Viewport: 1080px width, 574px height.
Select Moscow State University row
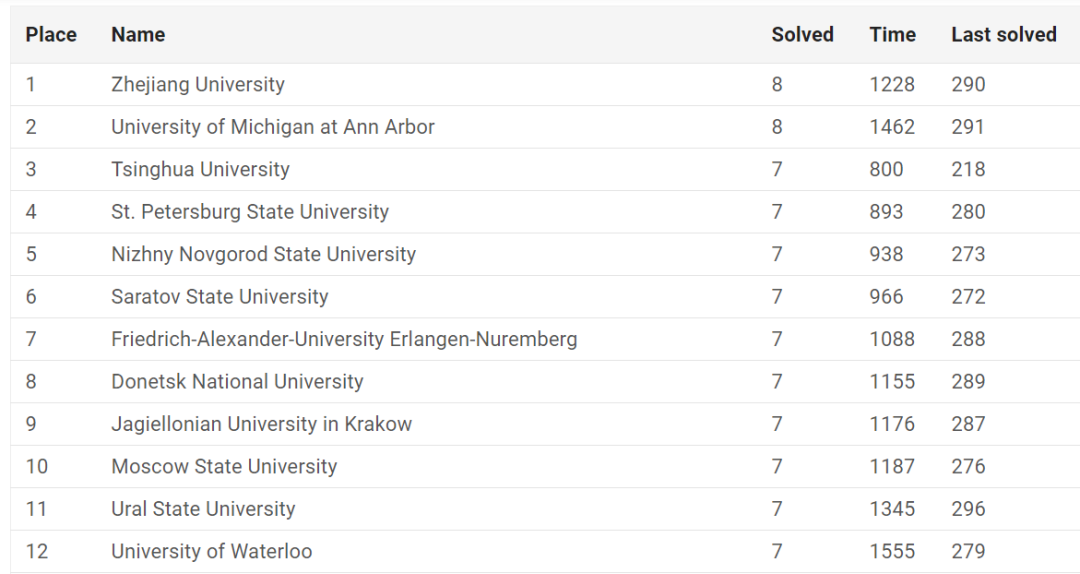(545, 467)
